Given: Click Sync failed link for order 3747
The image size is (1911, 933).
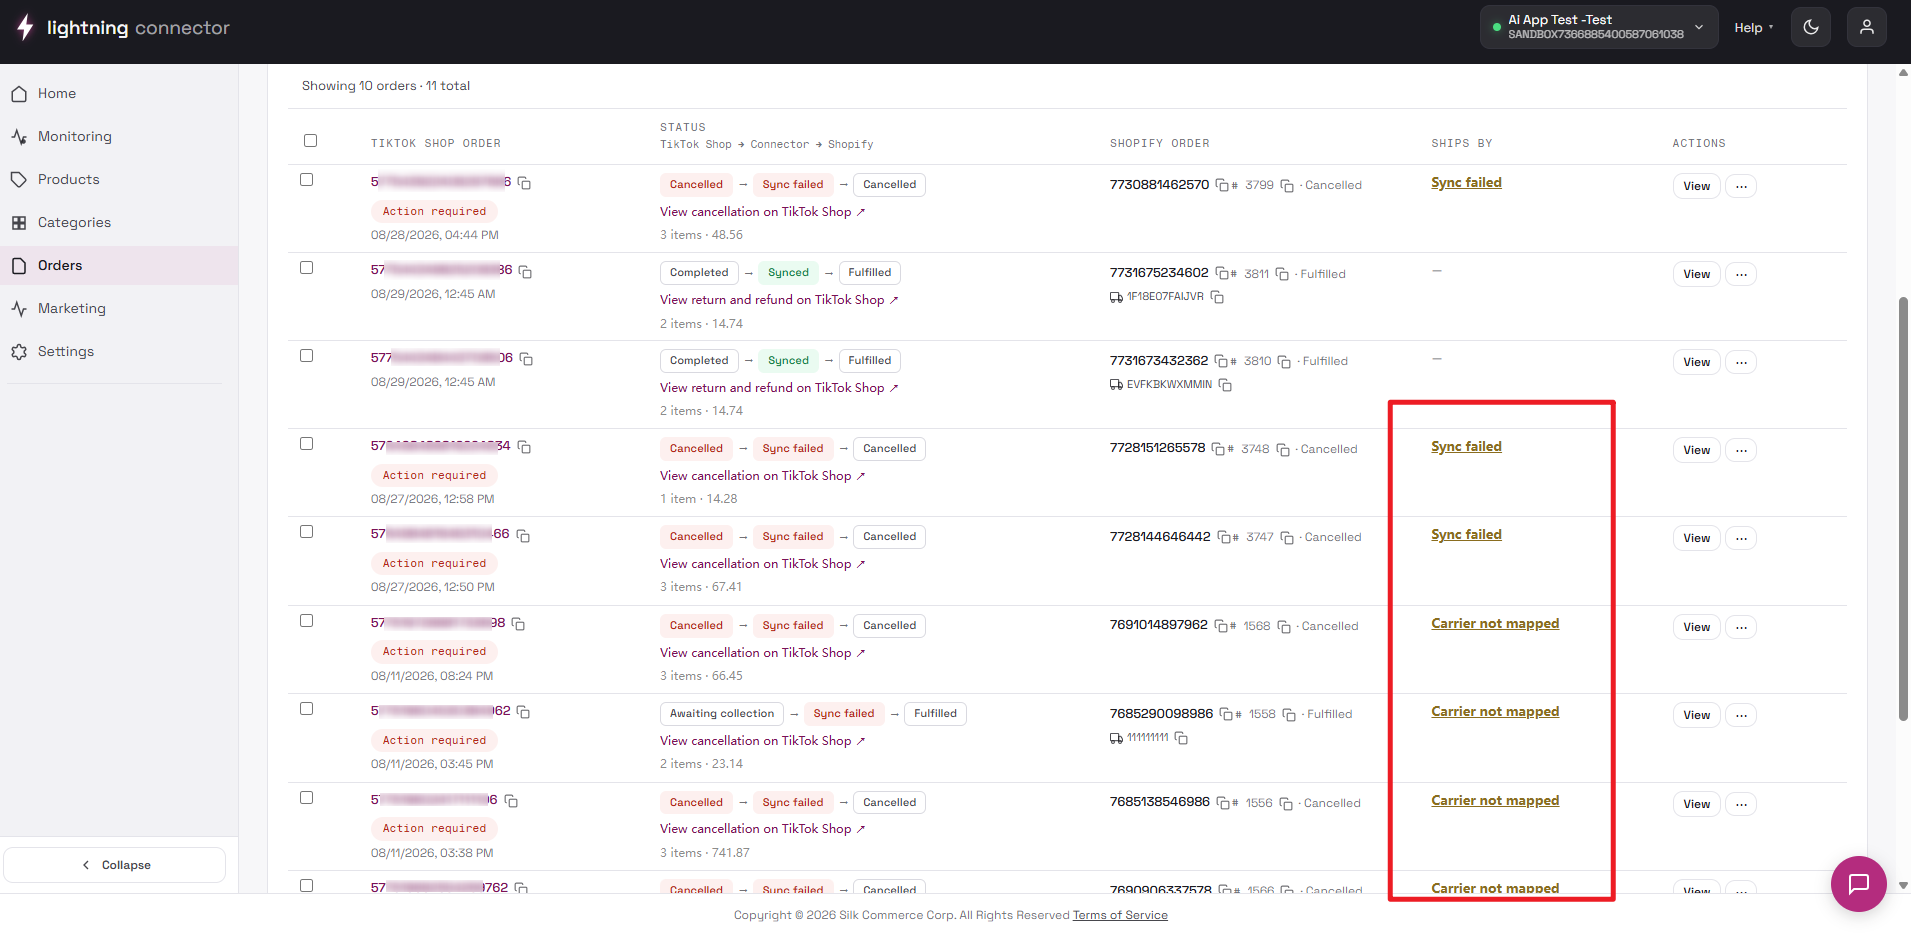Looking at the screenshot, I should (x=1466, y=535).
